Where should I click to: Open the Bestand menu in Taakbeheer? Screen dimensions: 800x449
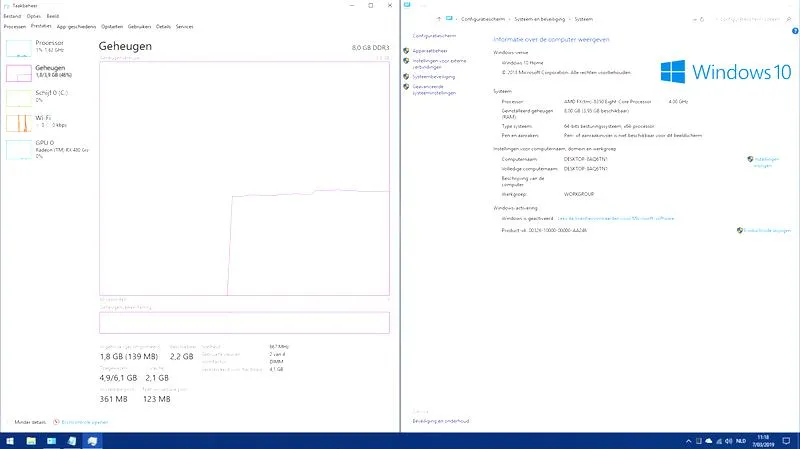[x=12, y=16]
